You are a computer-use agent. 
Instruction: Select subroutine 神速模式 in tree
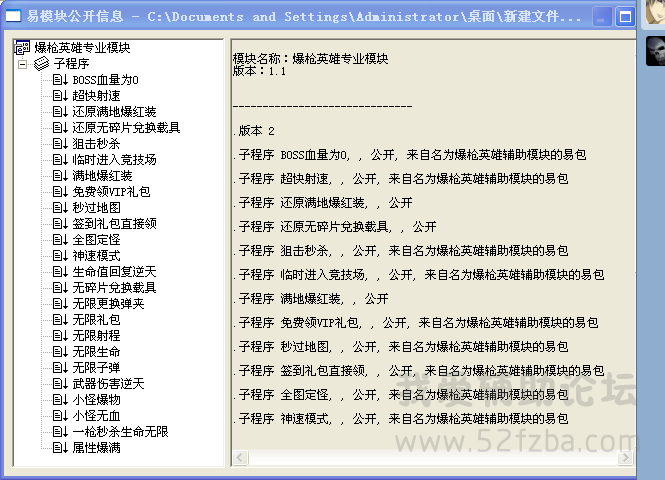(x=96, y=256)
